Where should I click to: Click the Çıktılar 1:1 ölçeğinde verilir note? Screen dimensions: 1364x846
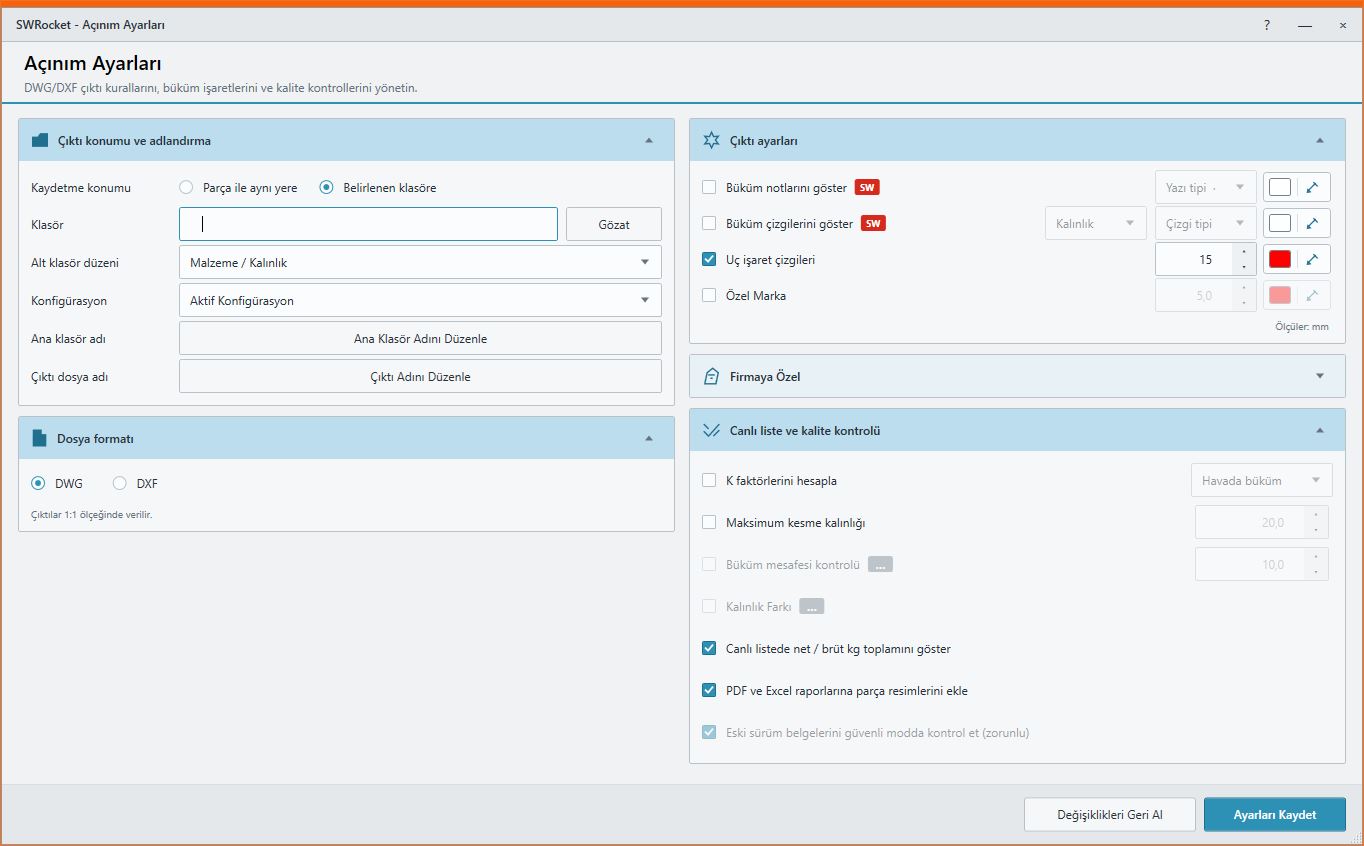point(92,514)
